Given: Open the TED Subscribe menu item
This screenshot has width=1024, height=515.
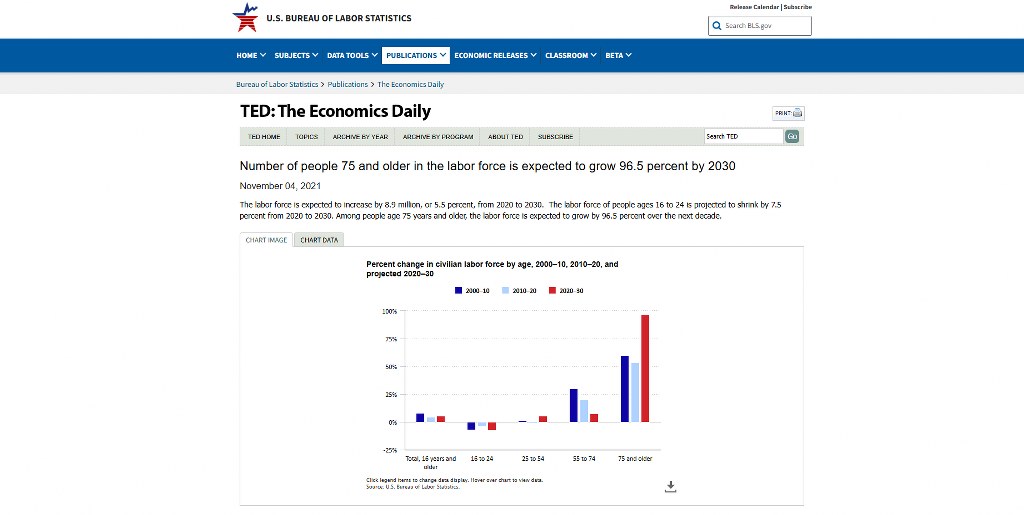Looking at the screenshot, I should point(555,136).
